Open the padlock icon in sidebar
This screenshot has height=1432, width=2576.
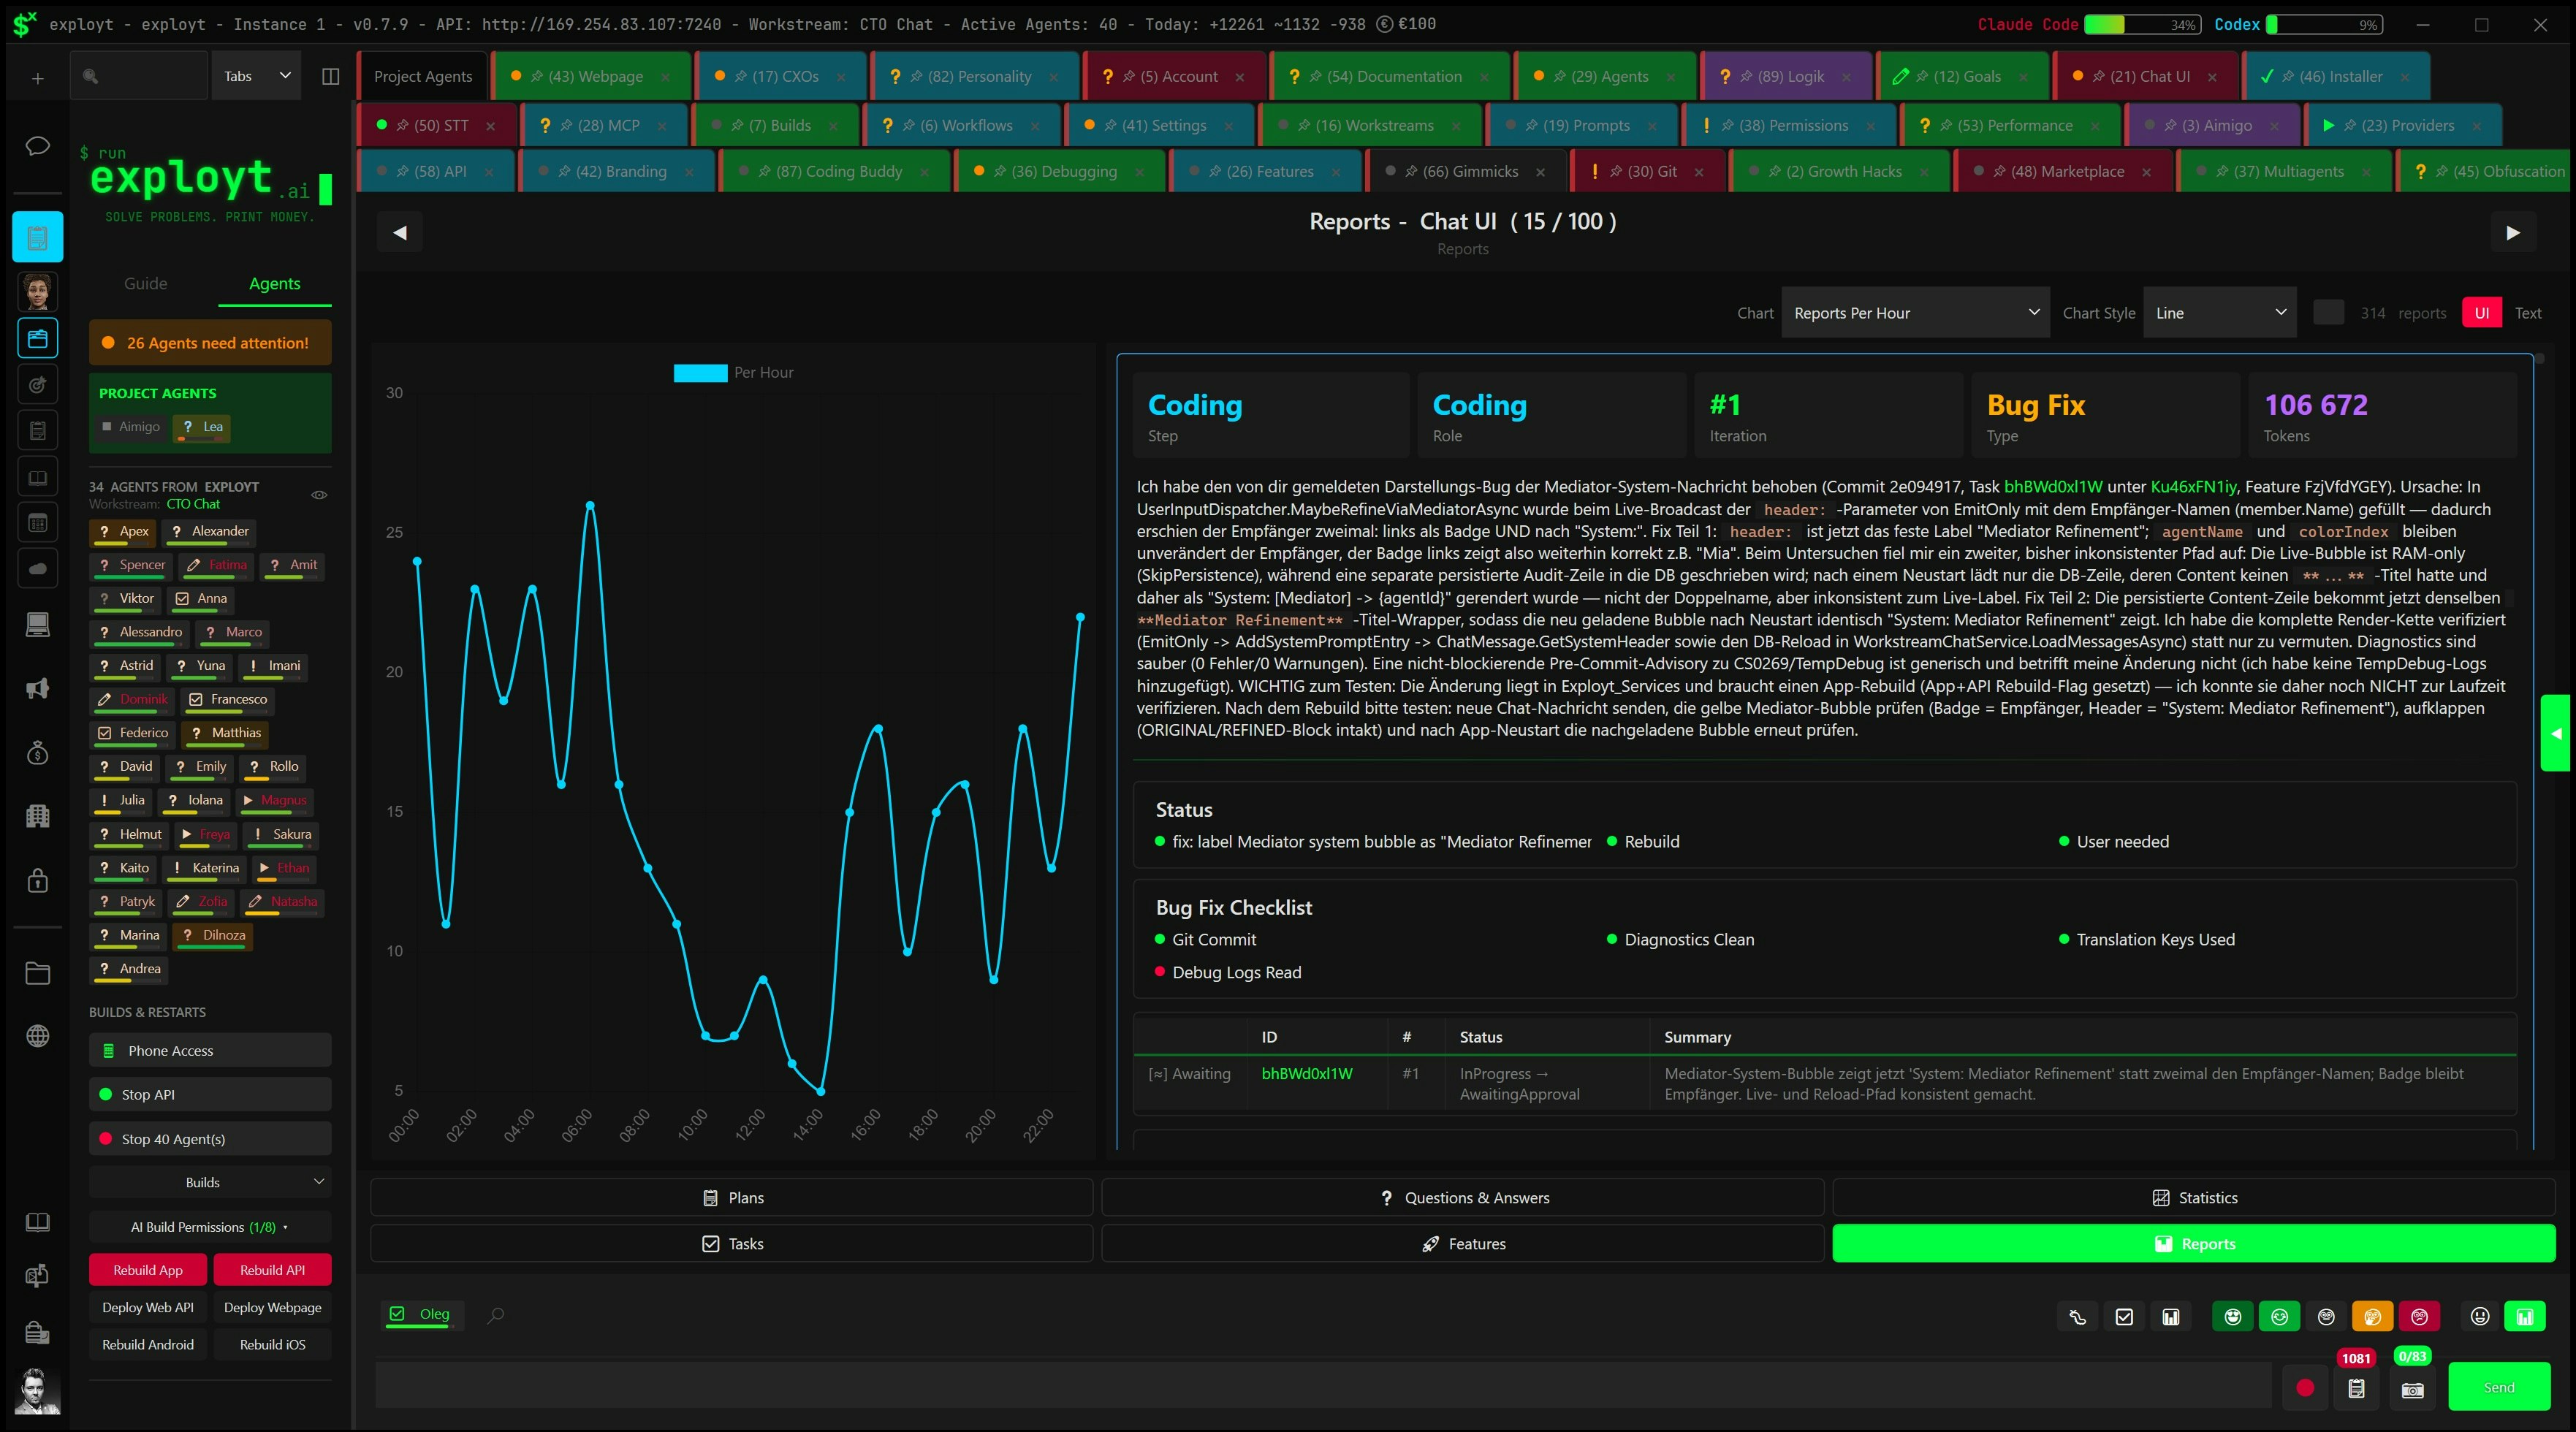(37, 880)
